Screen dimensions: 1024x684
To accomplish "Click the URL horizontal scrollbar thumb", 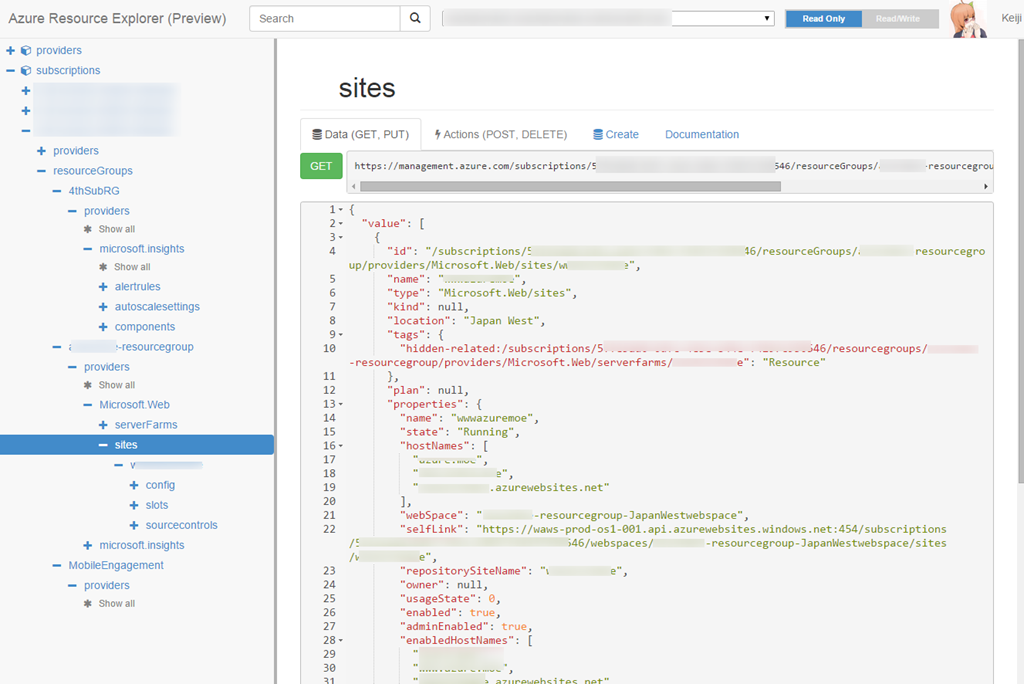I will click(x=570, y=186).
